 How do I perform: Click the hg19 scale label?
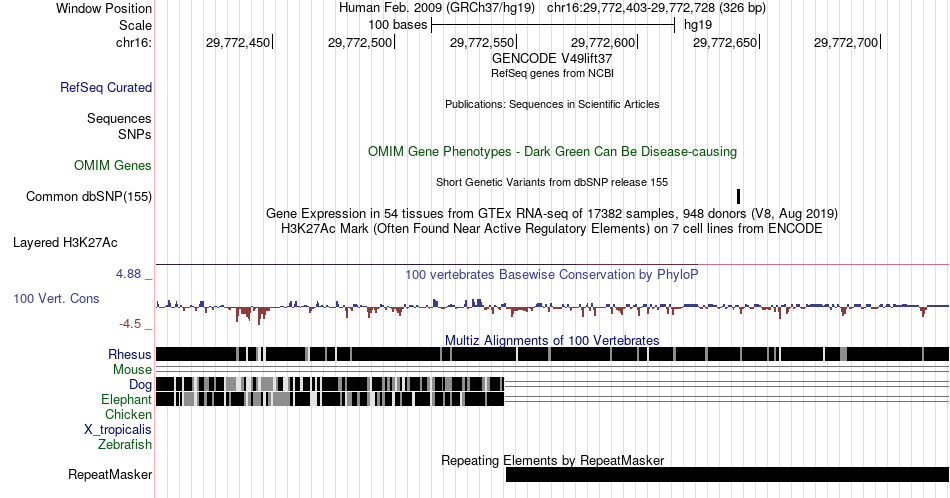(698, 25)
